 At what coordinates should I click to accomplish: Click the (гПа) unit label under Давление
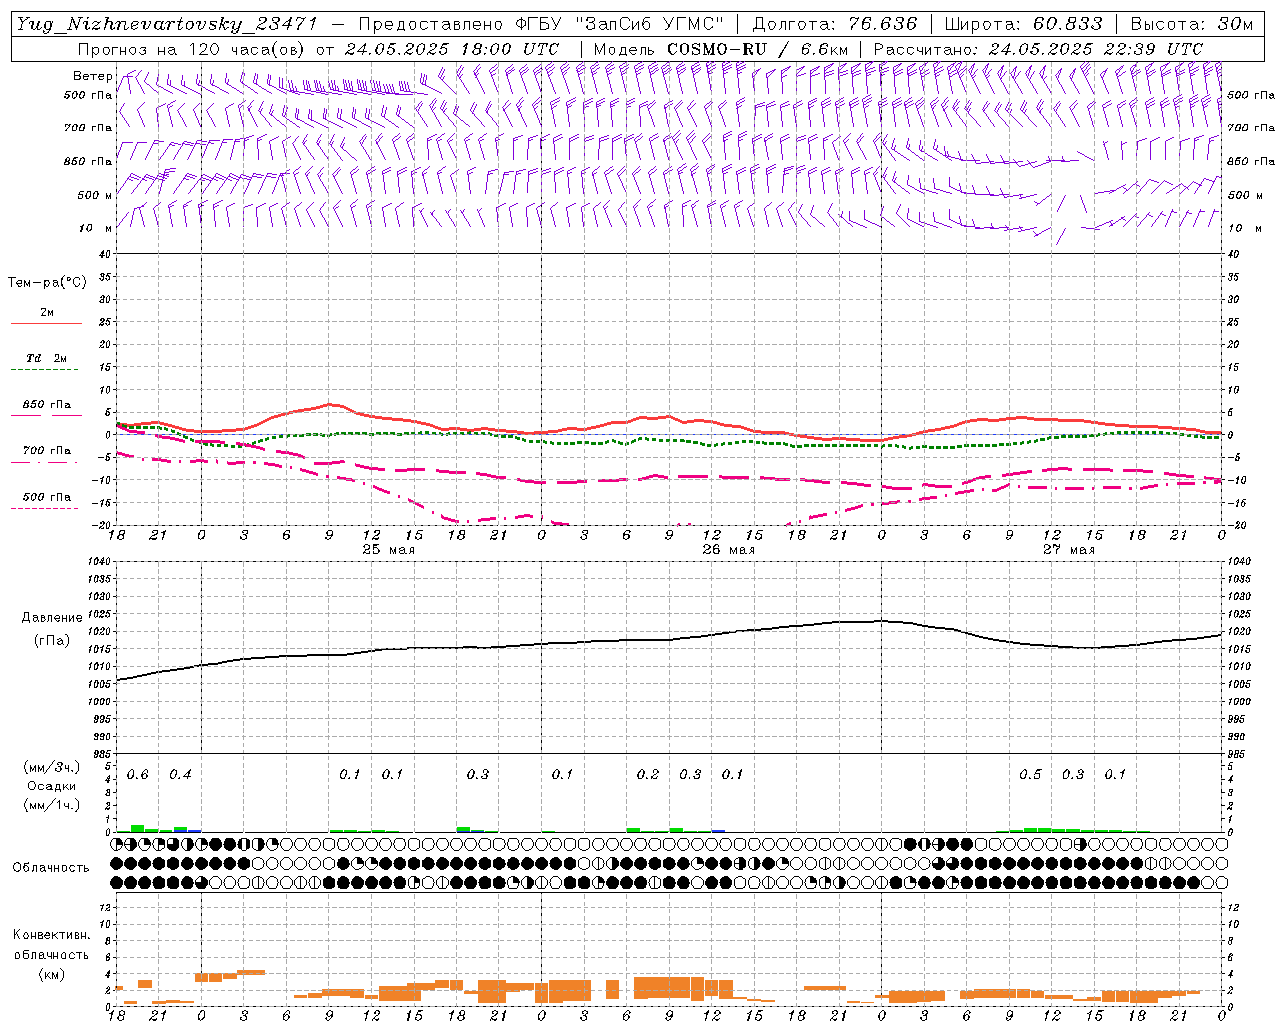(x=53, y=640)
